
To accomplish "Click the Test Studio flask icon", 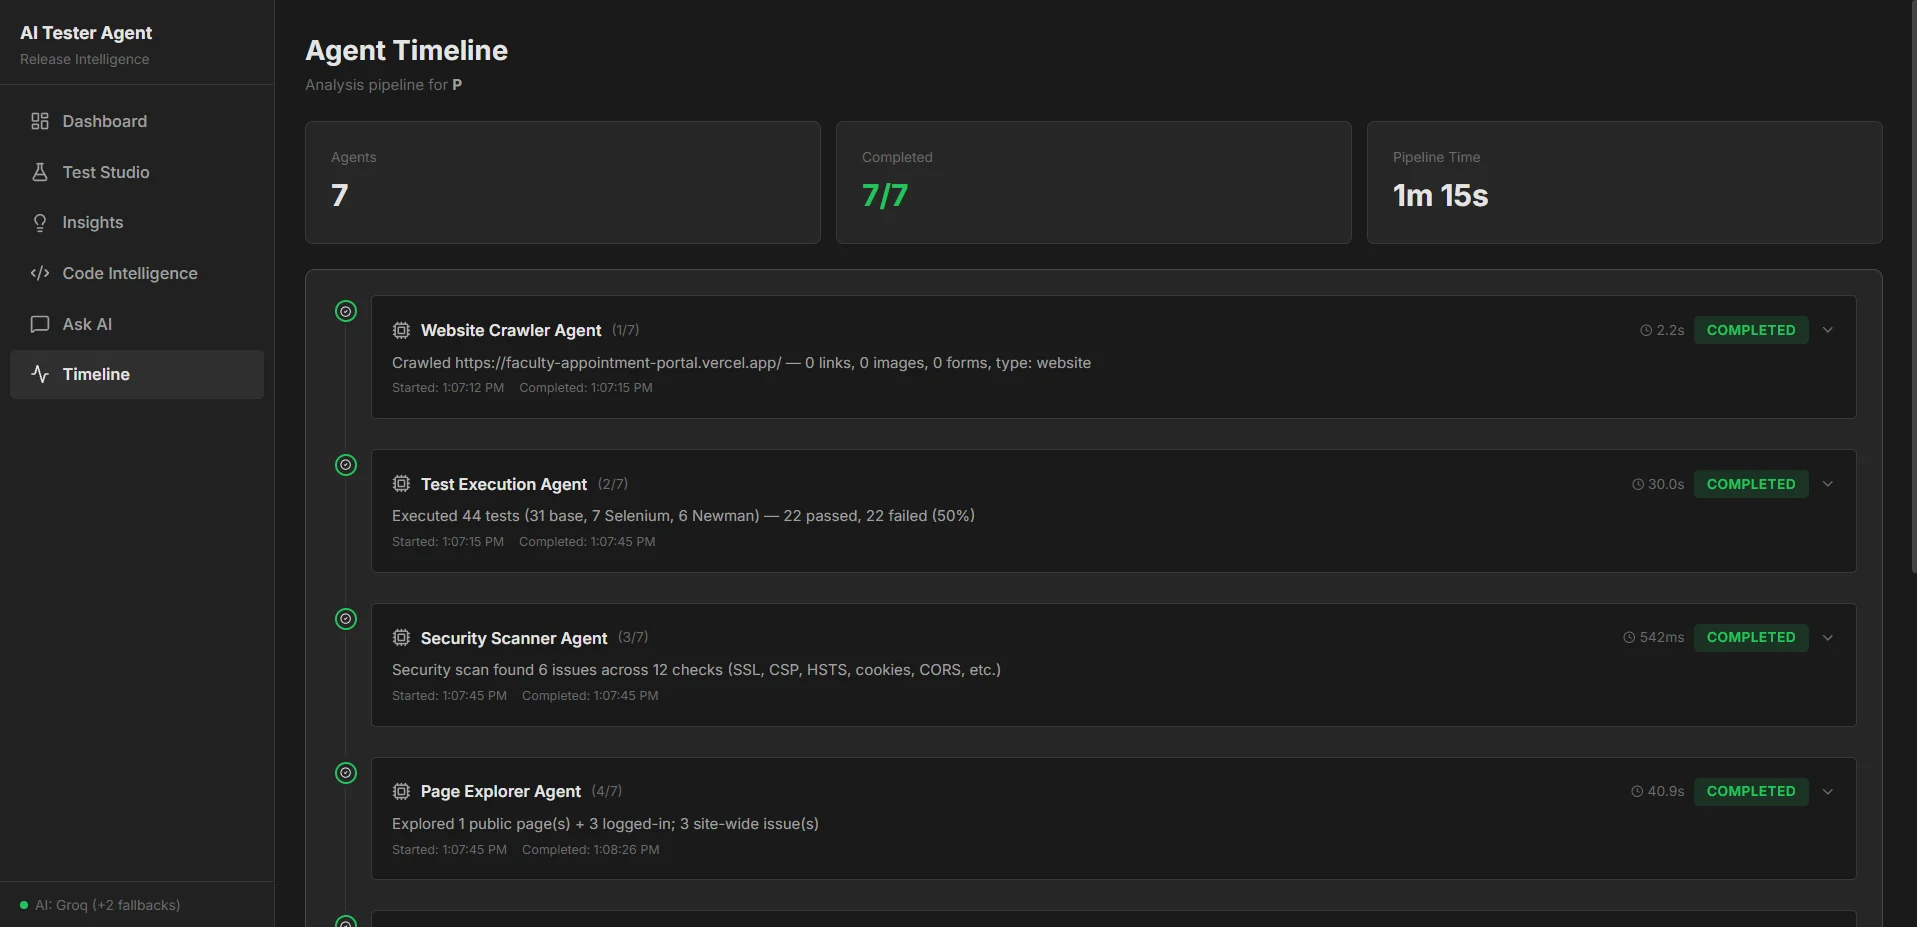I will [x=40, y=172].
